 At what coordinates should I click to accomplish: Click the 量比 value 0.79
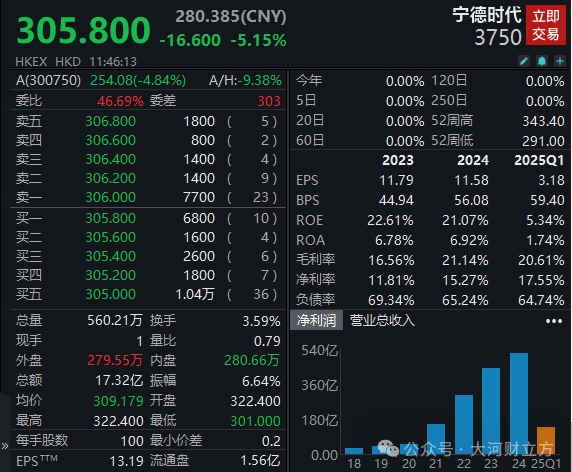point(267,341)
